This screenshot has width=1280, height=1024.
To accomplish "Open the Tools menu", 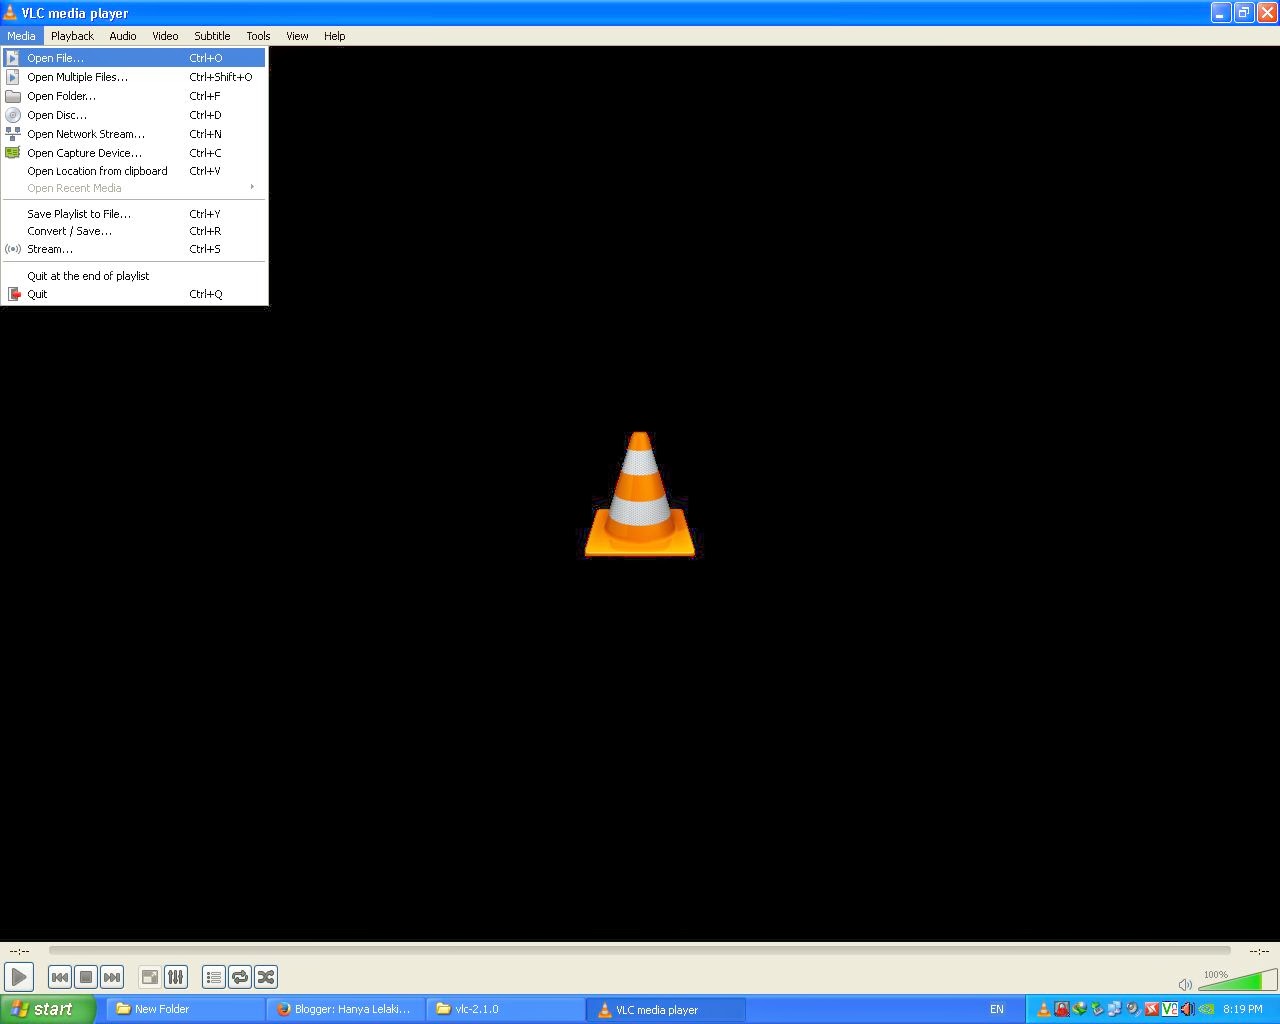I will (258, 36).
